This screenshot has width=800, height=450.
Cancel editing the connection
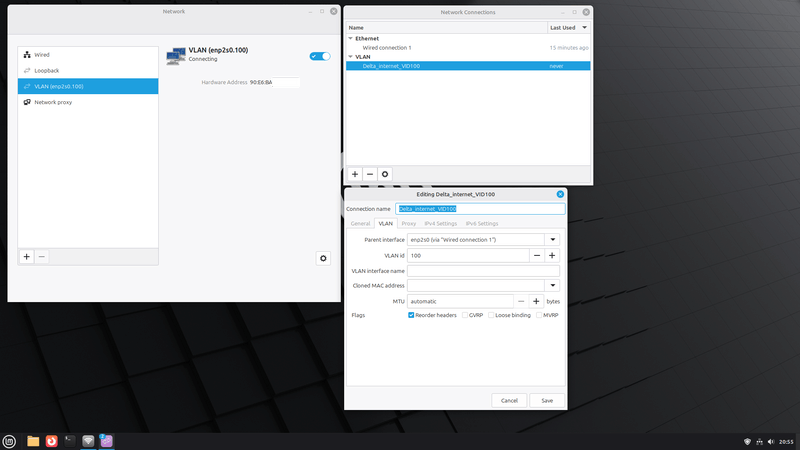(509, 401)
